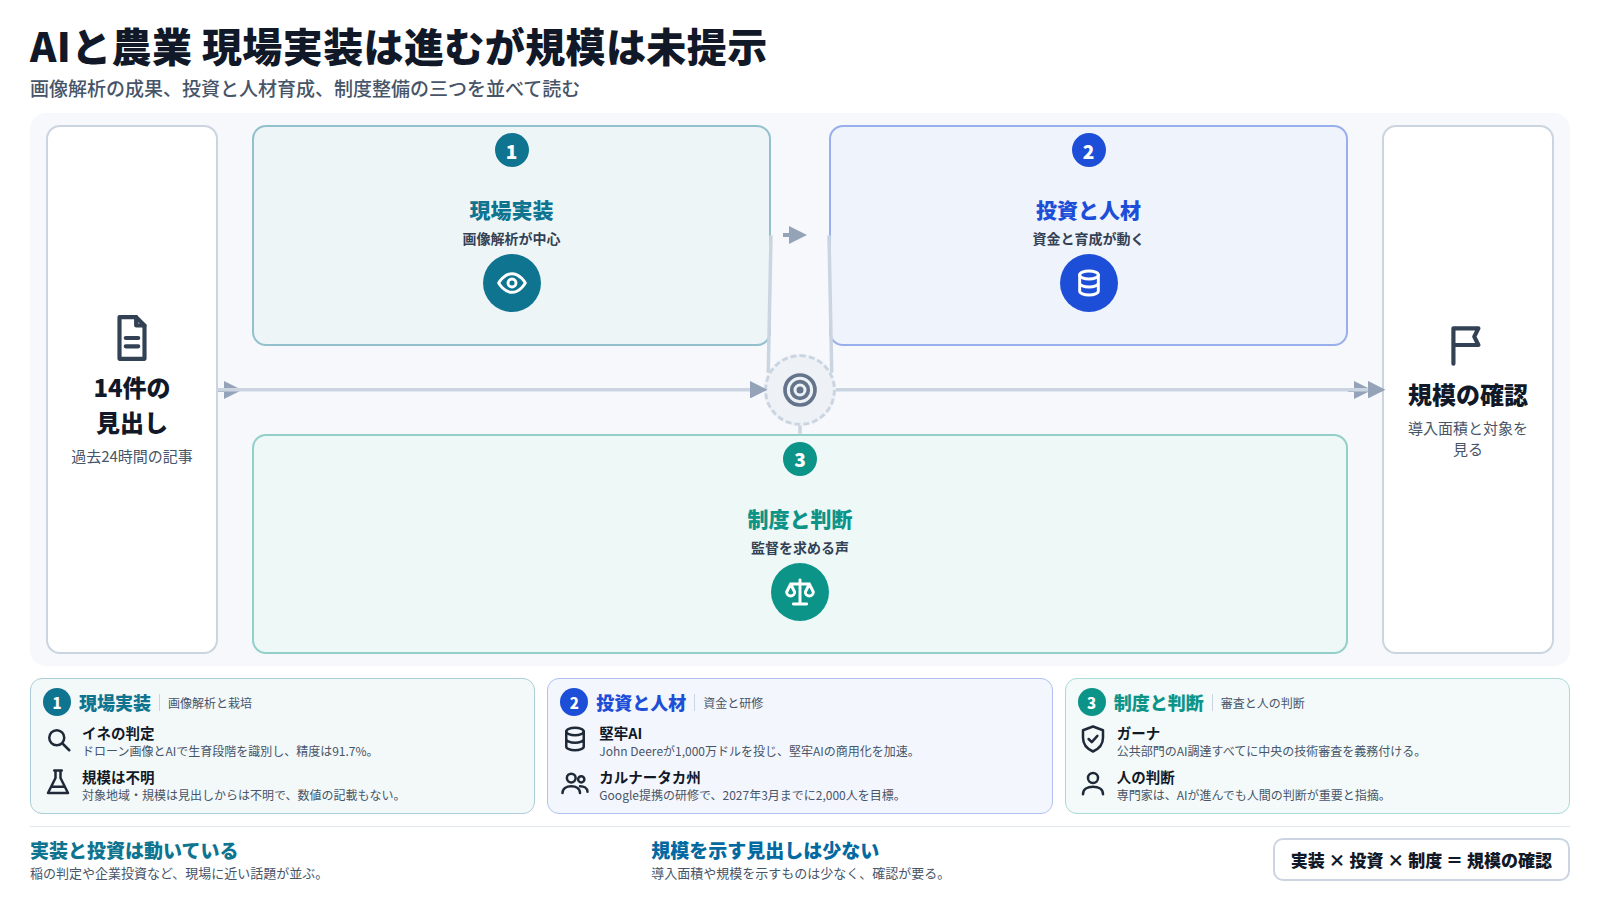Click the 画像解析が中心 subtitle
This screenshot has height=900, width=1600.
512,239
